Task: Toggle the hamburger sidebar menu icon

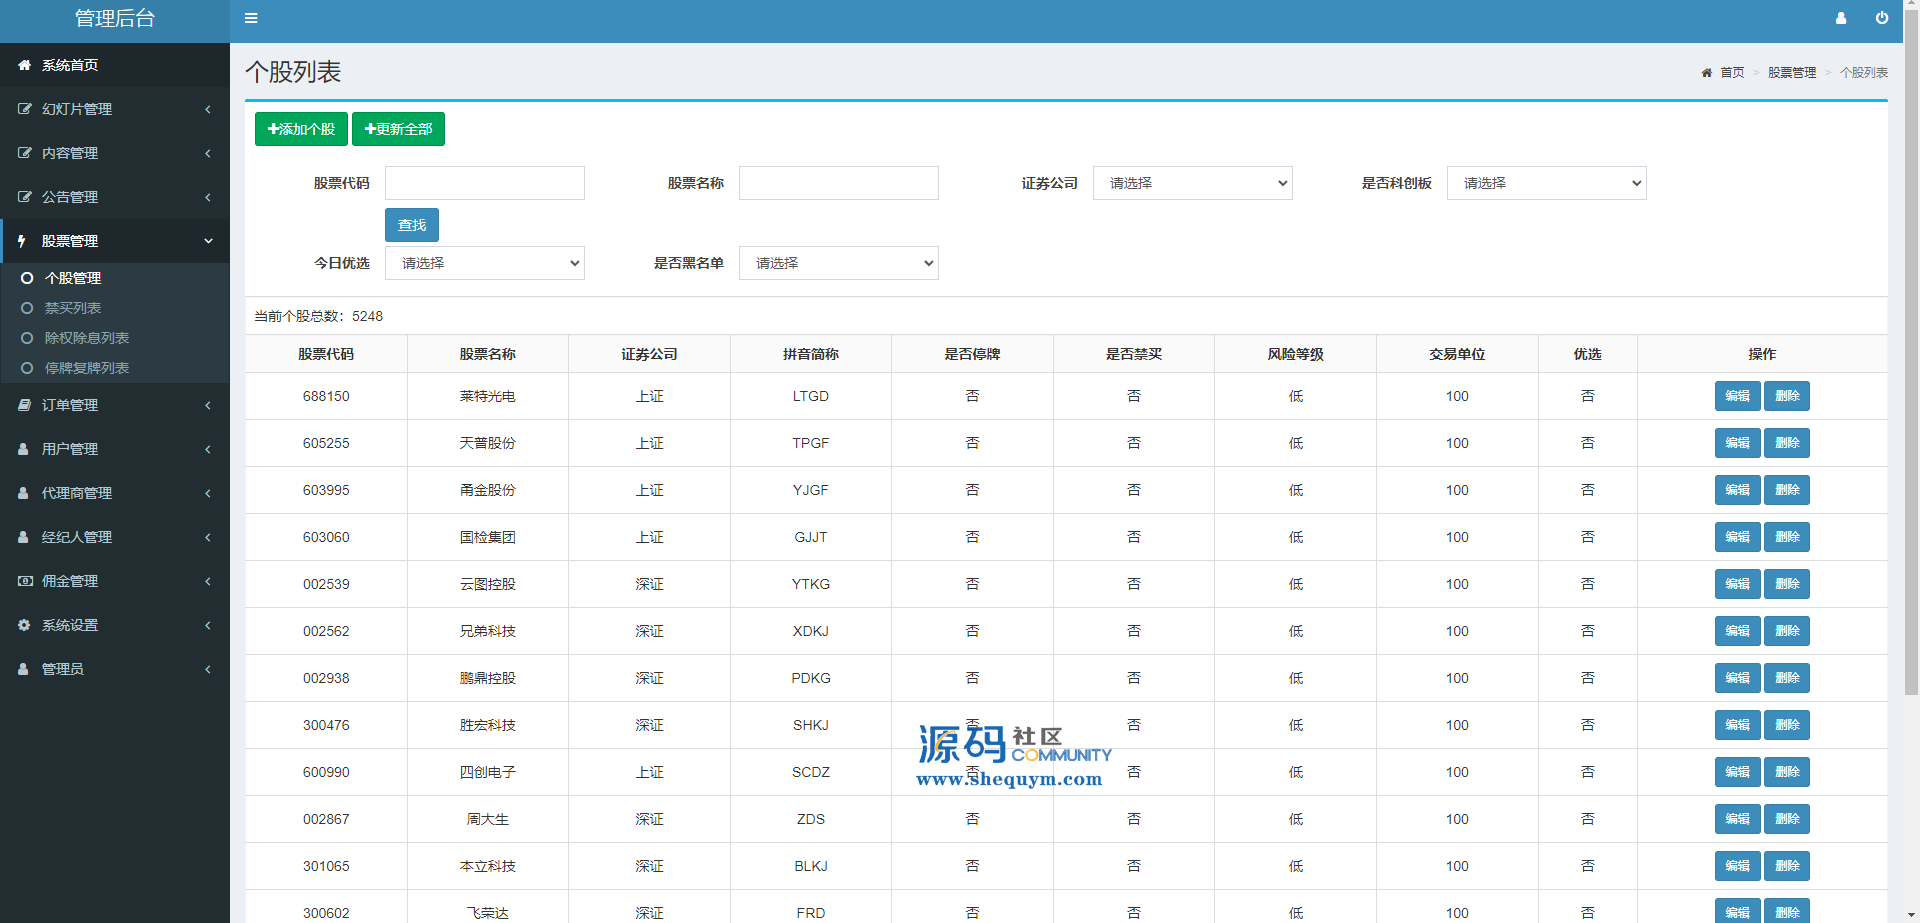Action: (251, 18)
